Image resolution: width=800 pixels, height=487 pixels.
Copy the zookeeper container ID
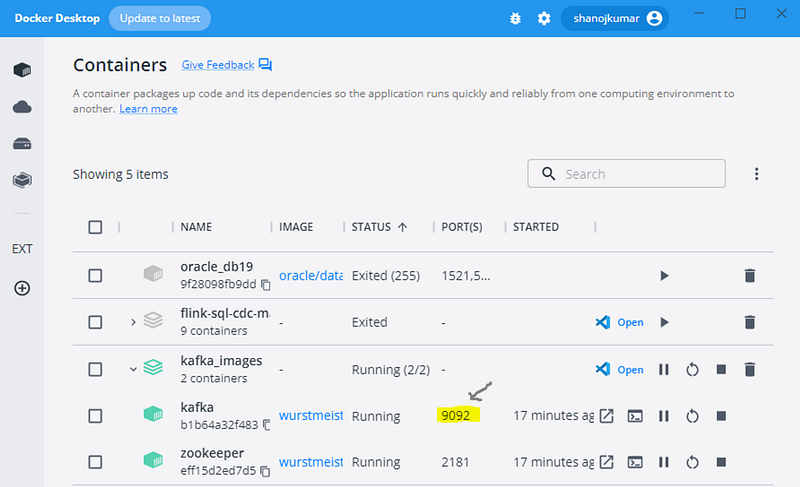tap(265, 471)
